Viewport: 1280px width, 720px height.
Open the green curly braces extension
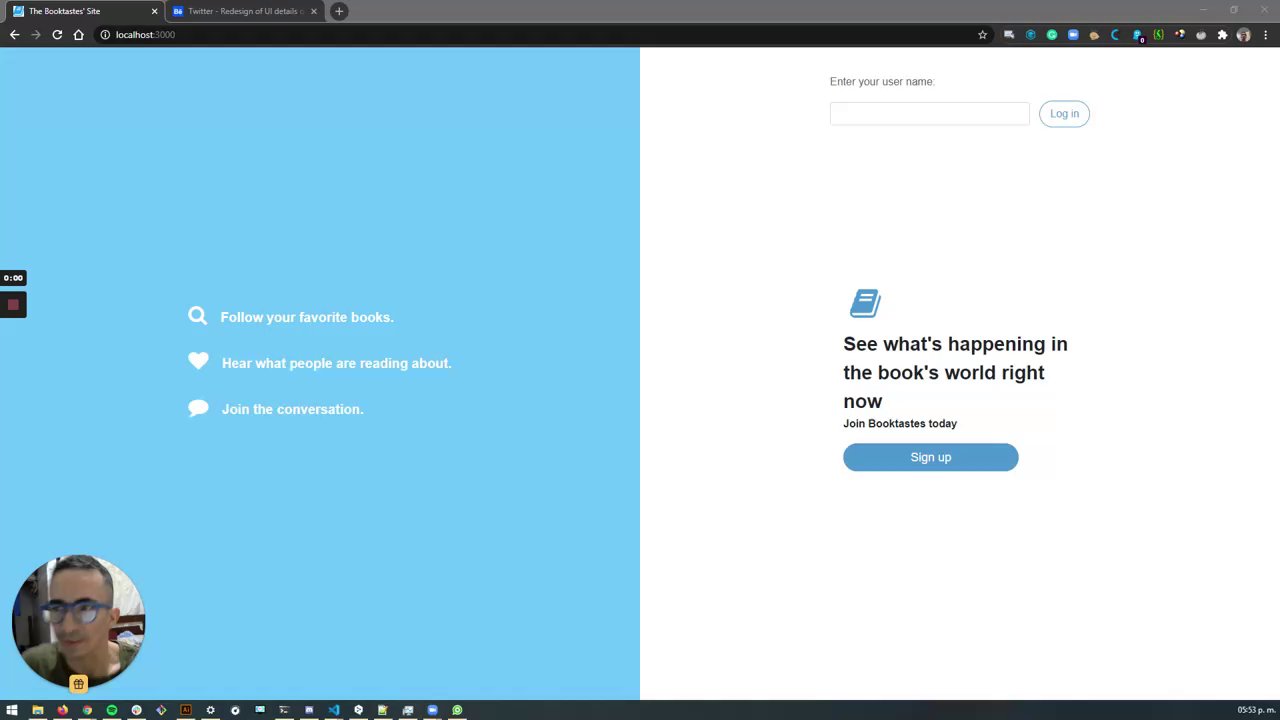tap(1158, 34)
